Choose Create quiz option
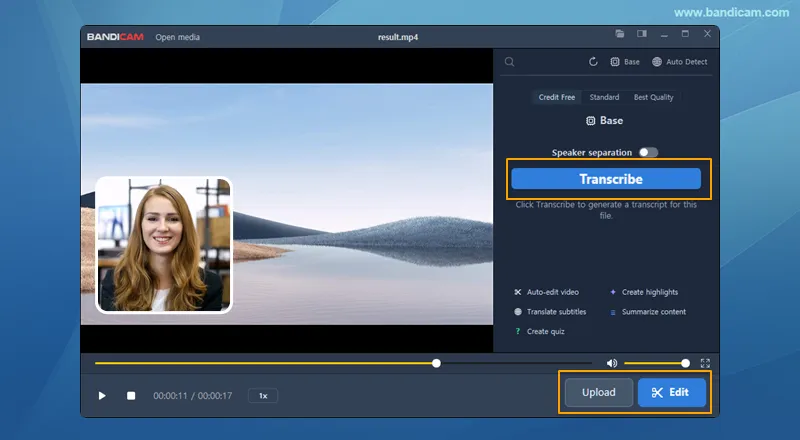Viewport: 800px width, 440px height. (539, 331)
